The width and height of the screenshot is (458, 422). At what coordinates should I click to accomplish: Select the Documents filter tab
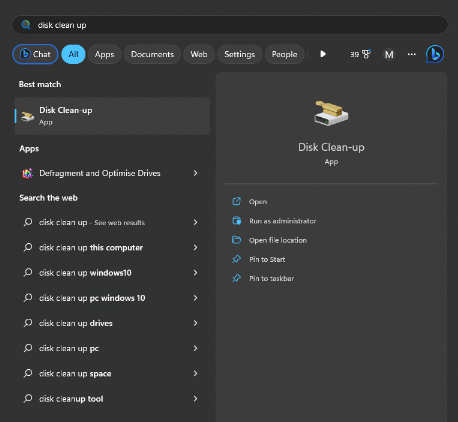[x=152, y=54]
